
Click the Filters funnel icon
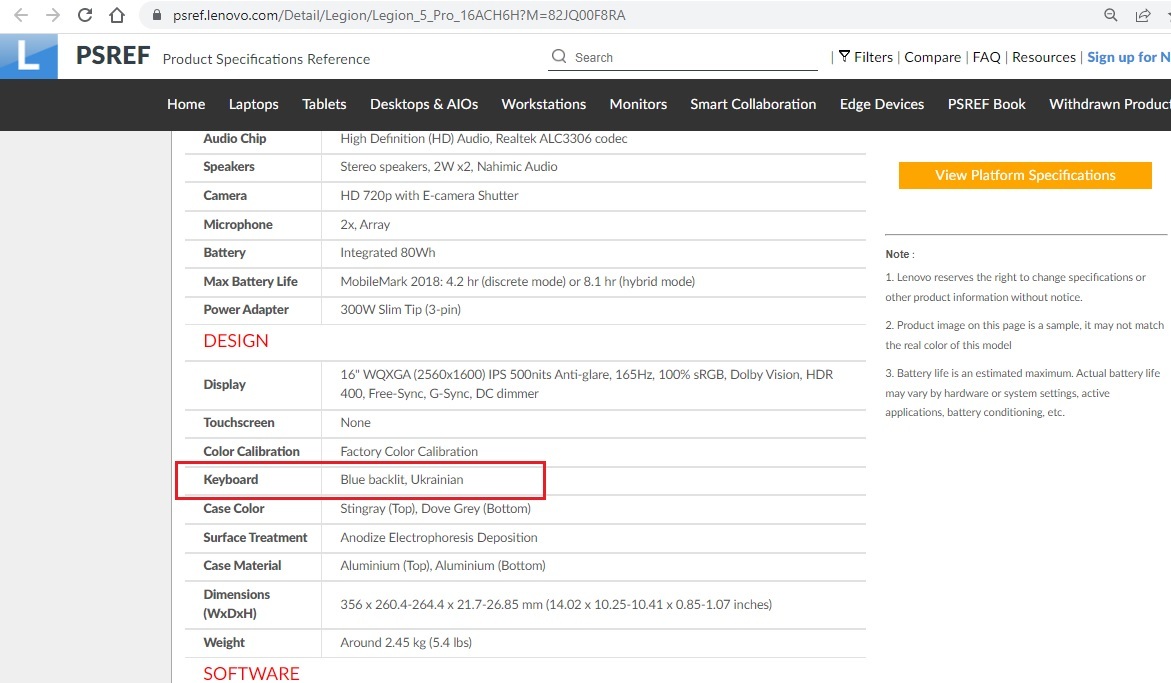845,57
